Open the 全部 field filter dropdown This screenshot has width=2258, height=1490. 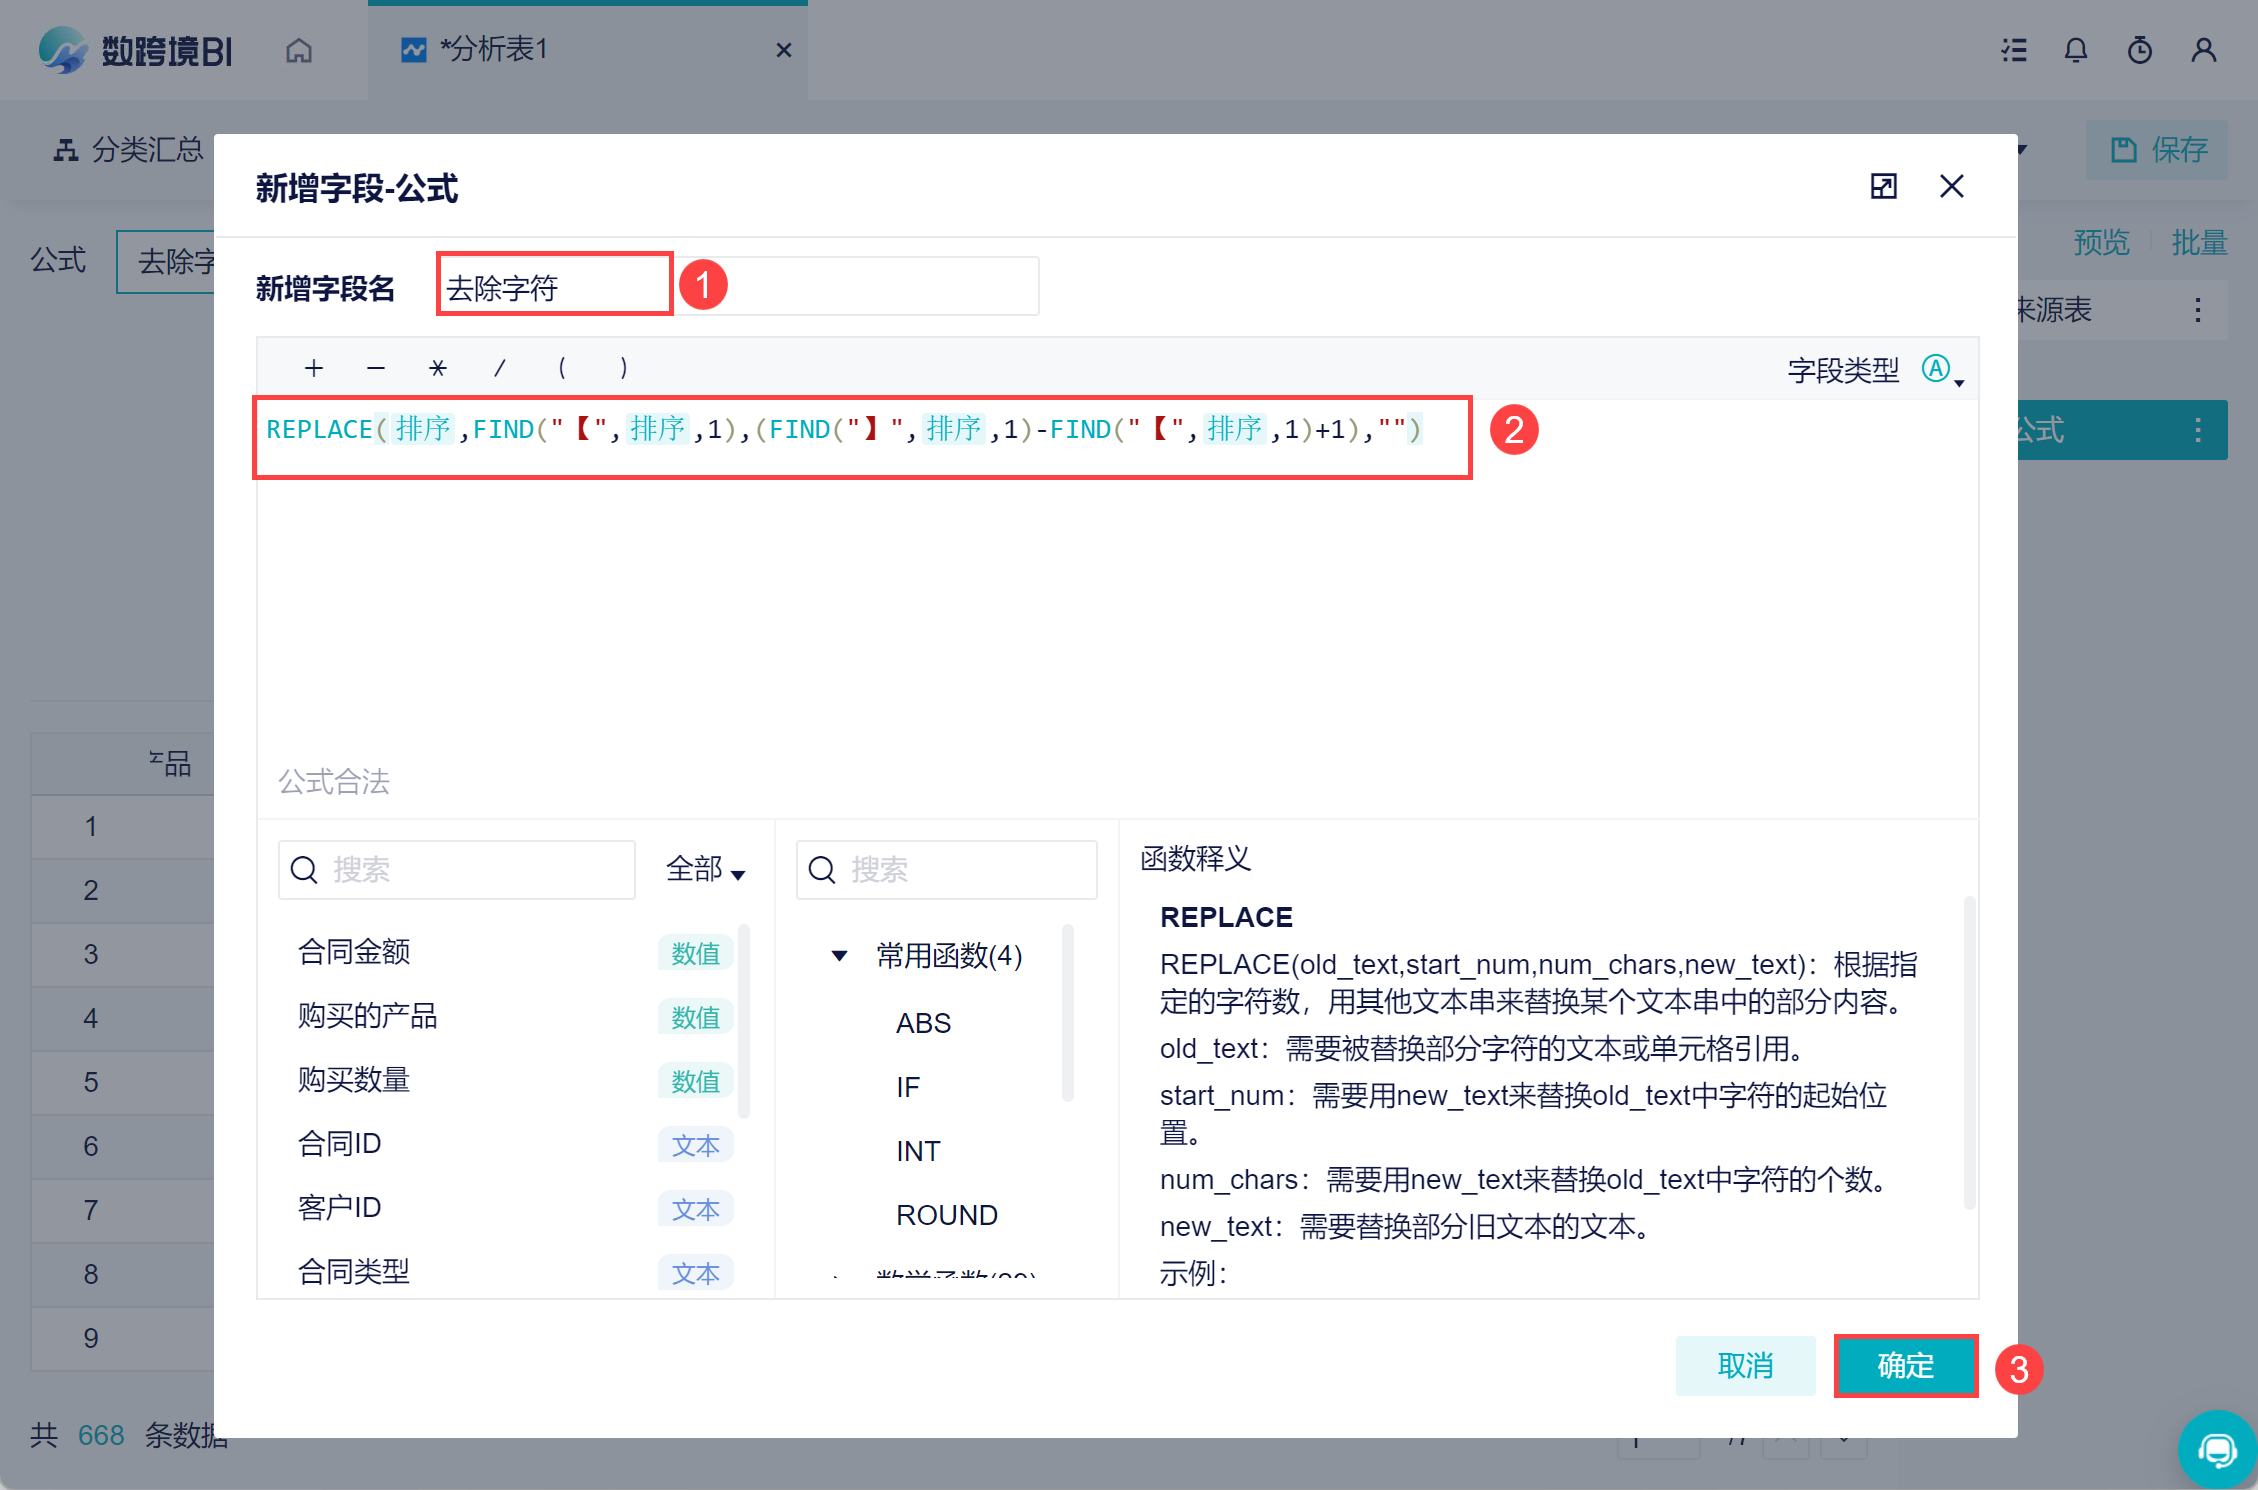click(705, 869)
